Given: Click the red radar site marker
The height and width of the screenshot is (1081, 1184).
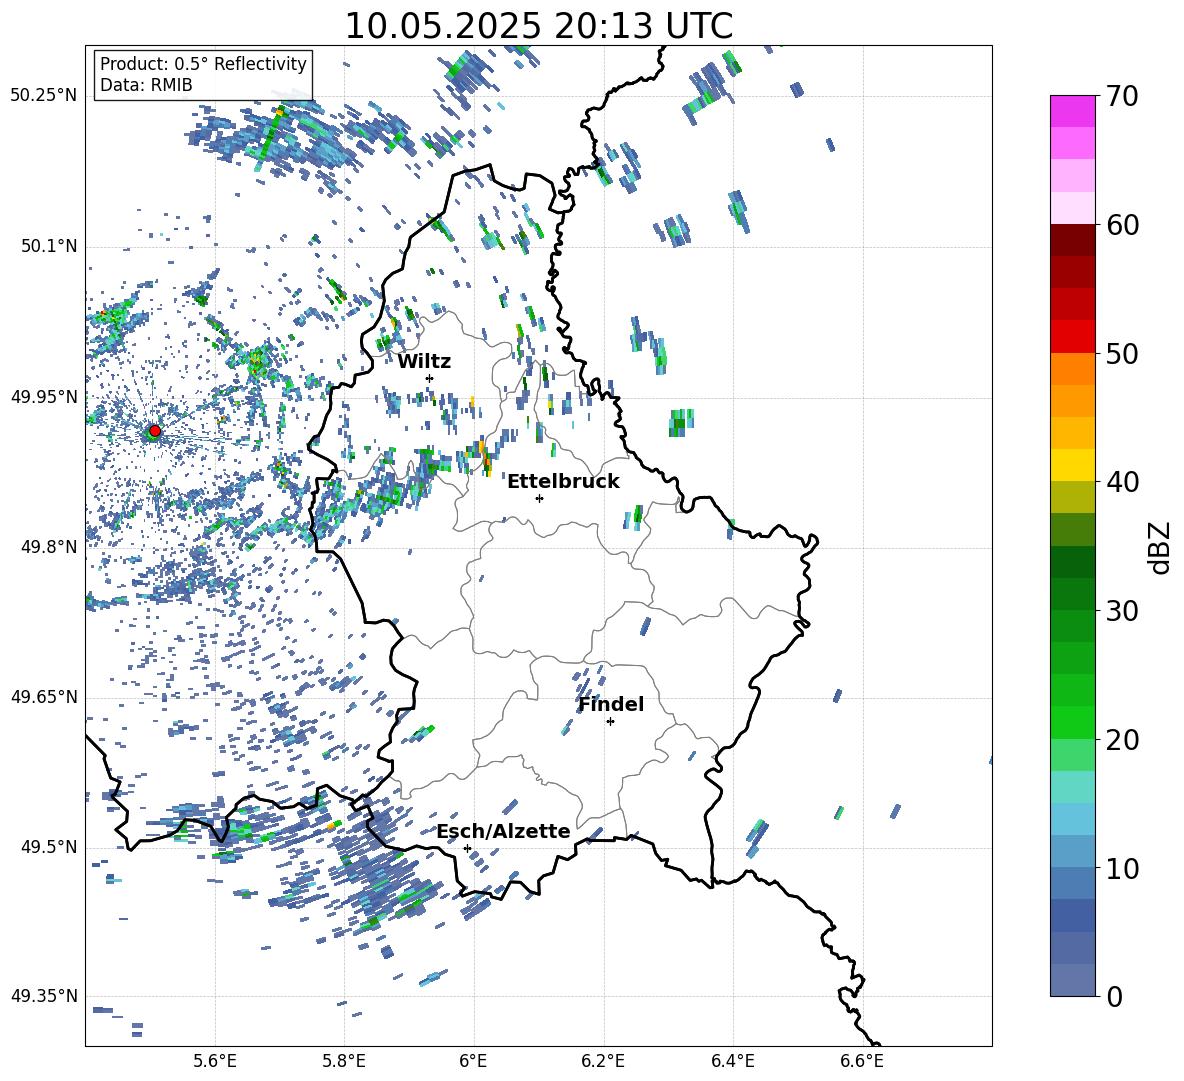Looking at the screenshot, I should pyautogui.click(x=154, y=431).
